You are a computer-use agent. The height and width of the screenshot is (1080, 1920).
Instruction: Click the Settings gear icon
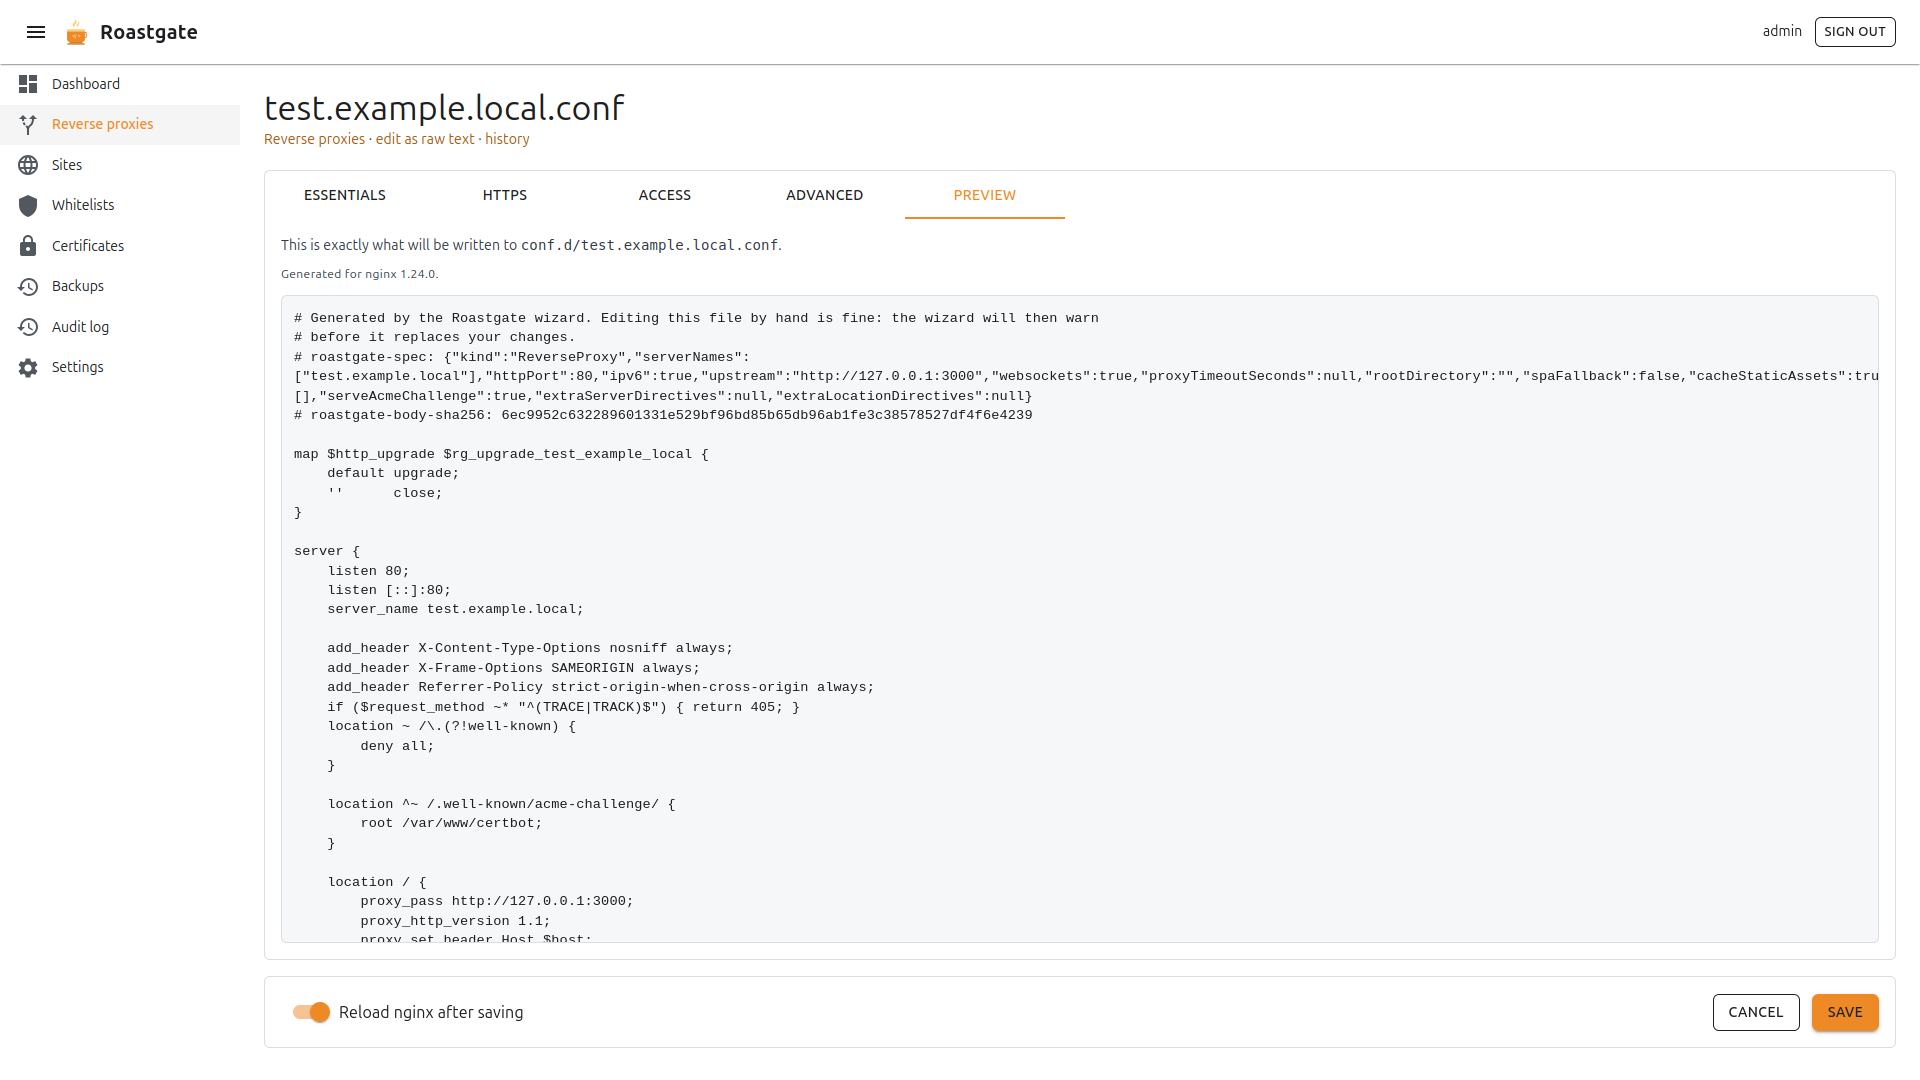pyautogui.click(x=28, y=367)
